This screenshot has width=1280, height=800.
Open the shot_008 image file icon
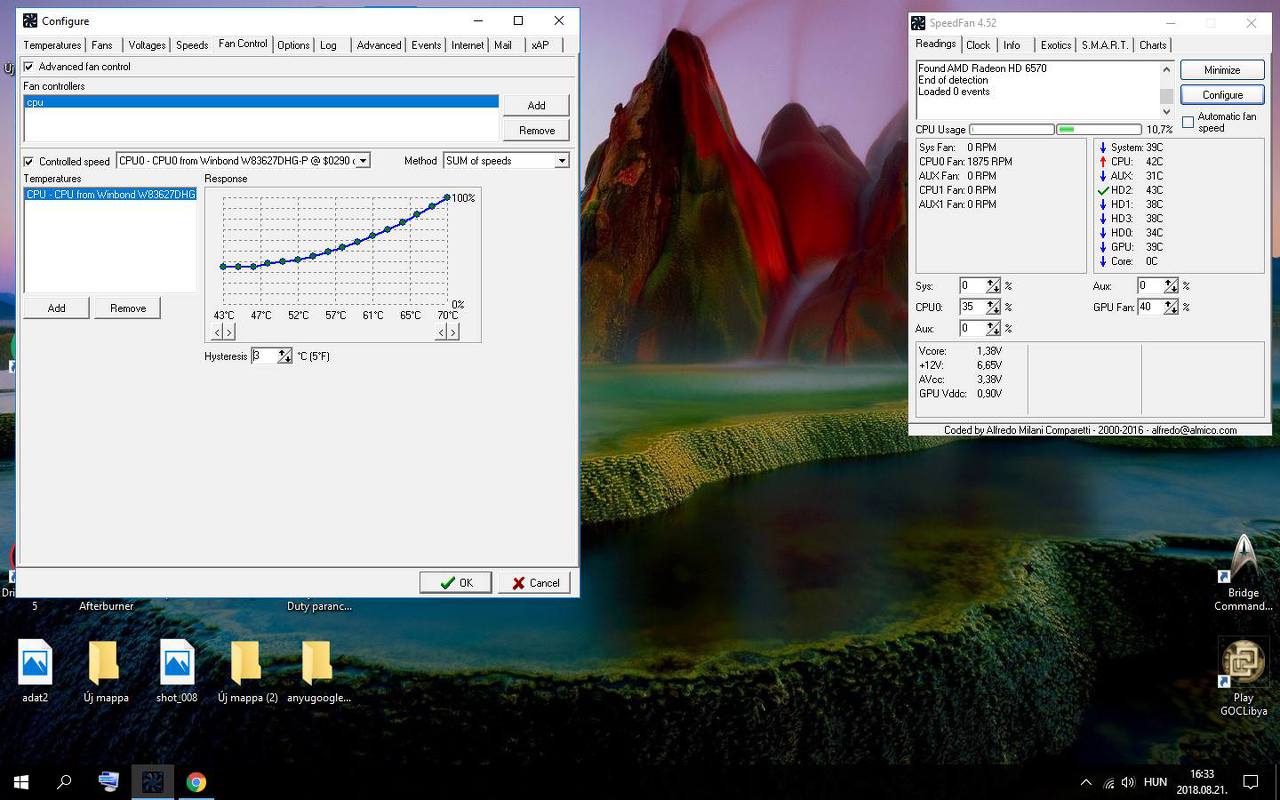tap(176, 663)
